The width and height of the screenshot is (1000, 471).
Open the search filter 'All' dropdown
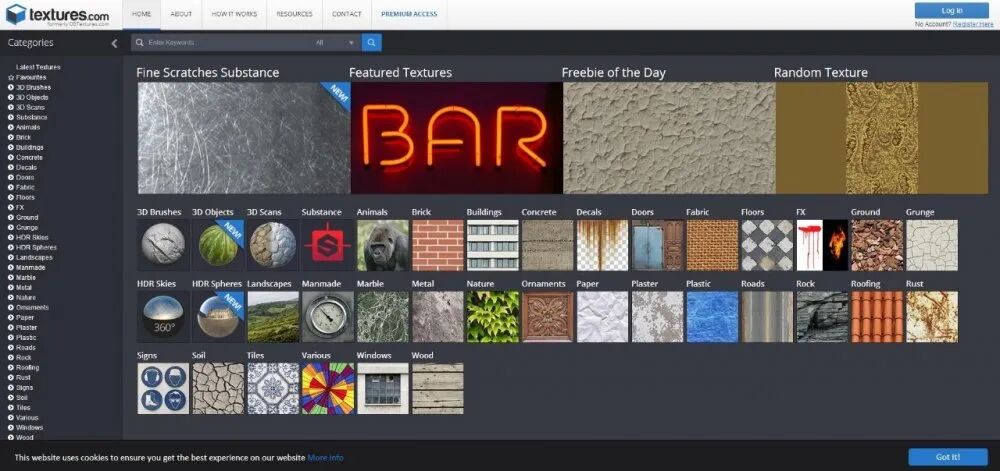pos(335,43)
